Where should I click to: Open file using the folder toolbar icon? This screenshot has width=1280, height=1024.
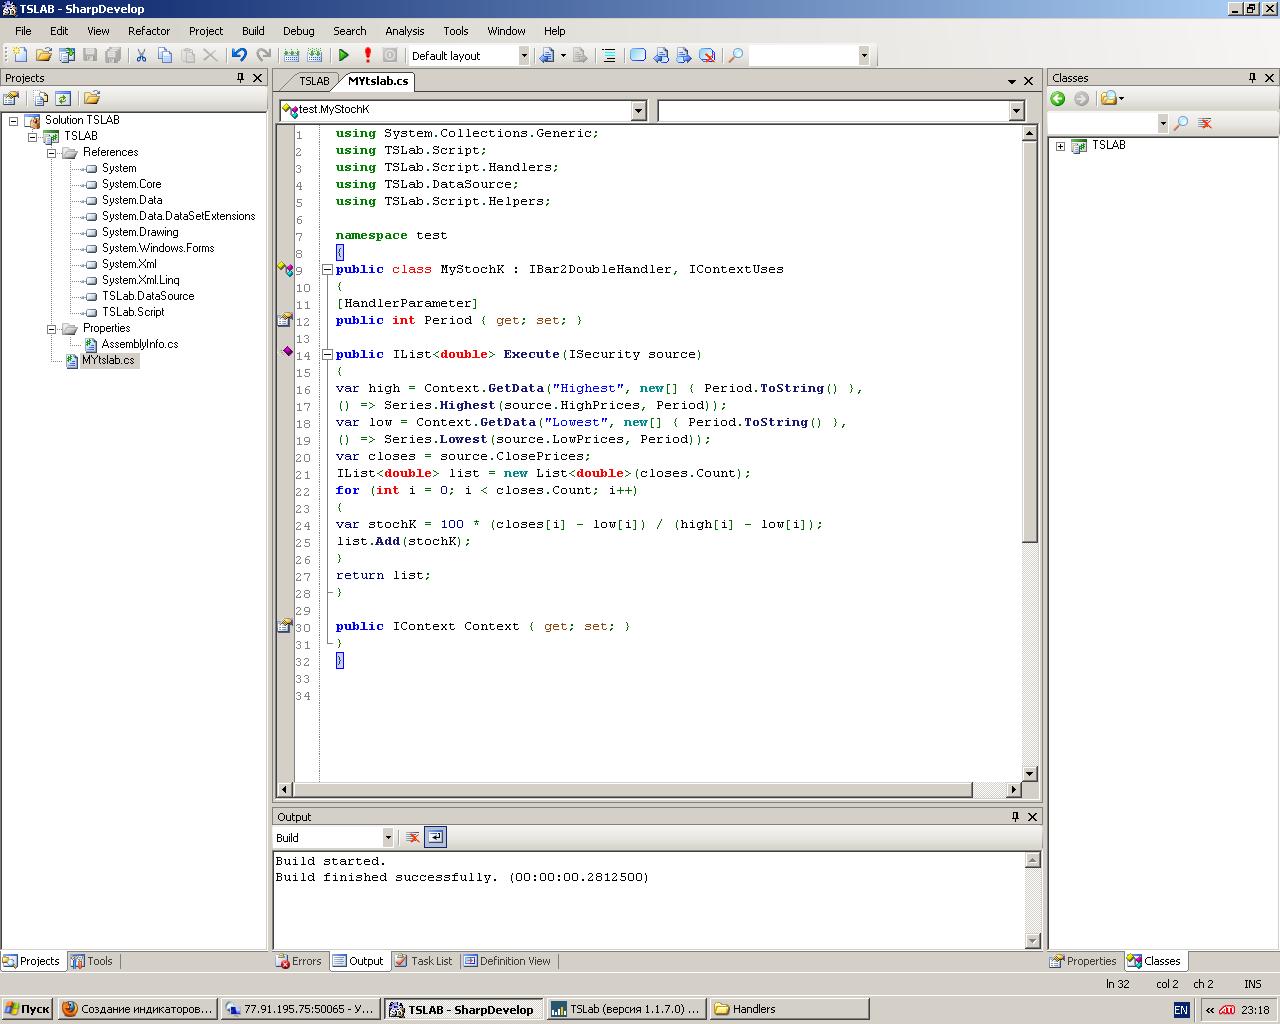coord(43,56)
